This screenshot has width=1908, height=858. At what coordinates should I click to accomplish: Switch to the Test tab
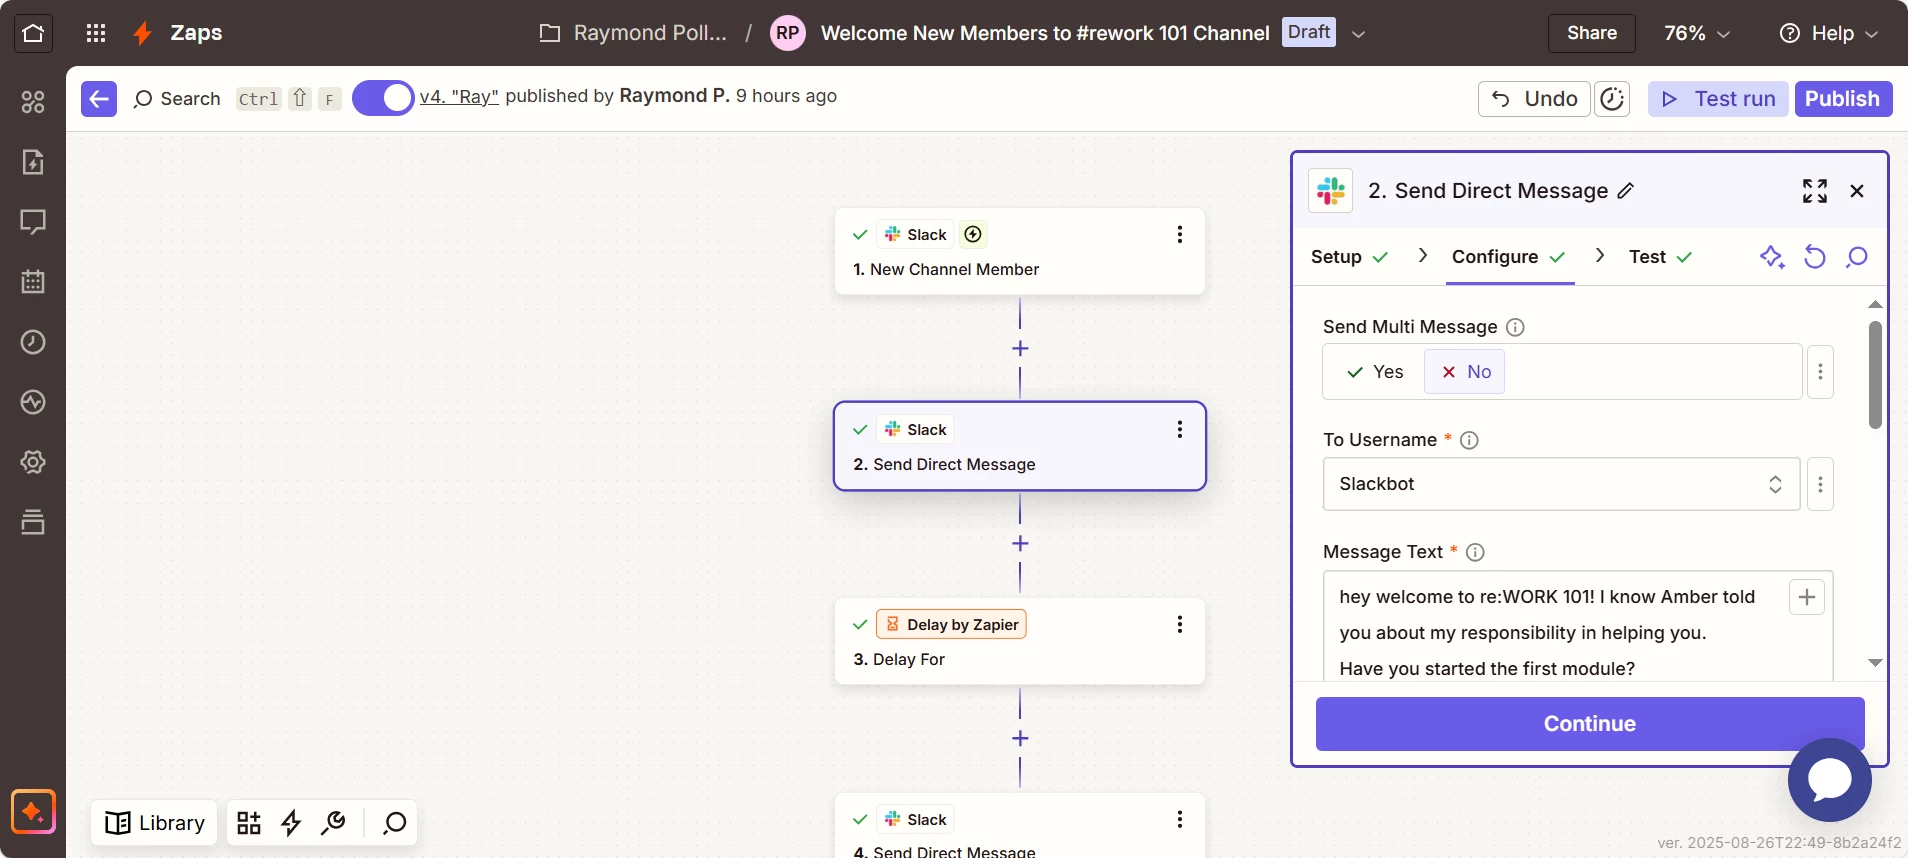tap(1660, 257)
